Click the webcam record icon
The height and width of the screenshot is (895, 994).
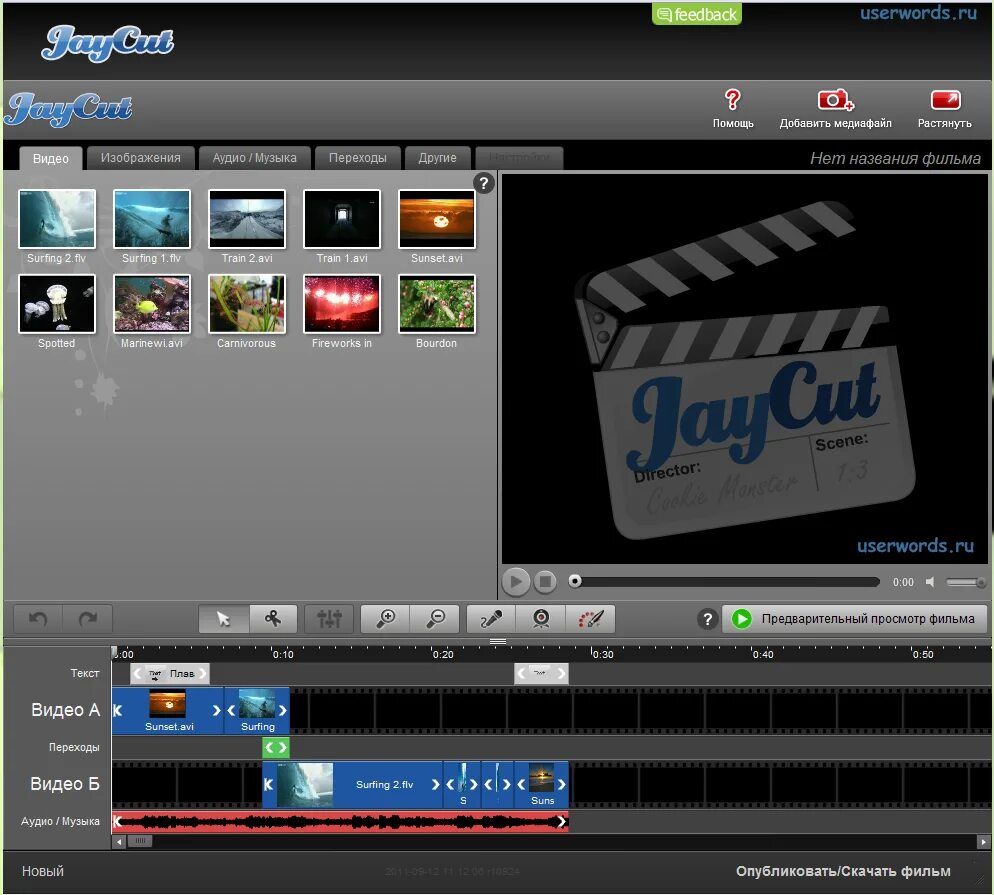[541, 619]
